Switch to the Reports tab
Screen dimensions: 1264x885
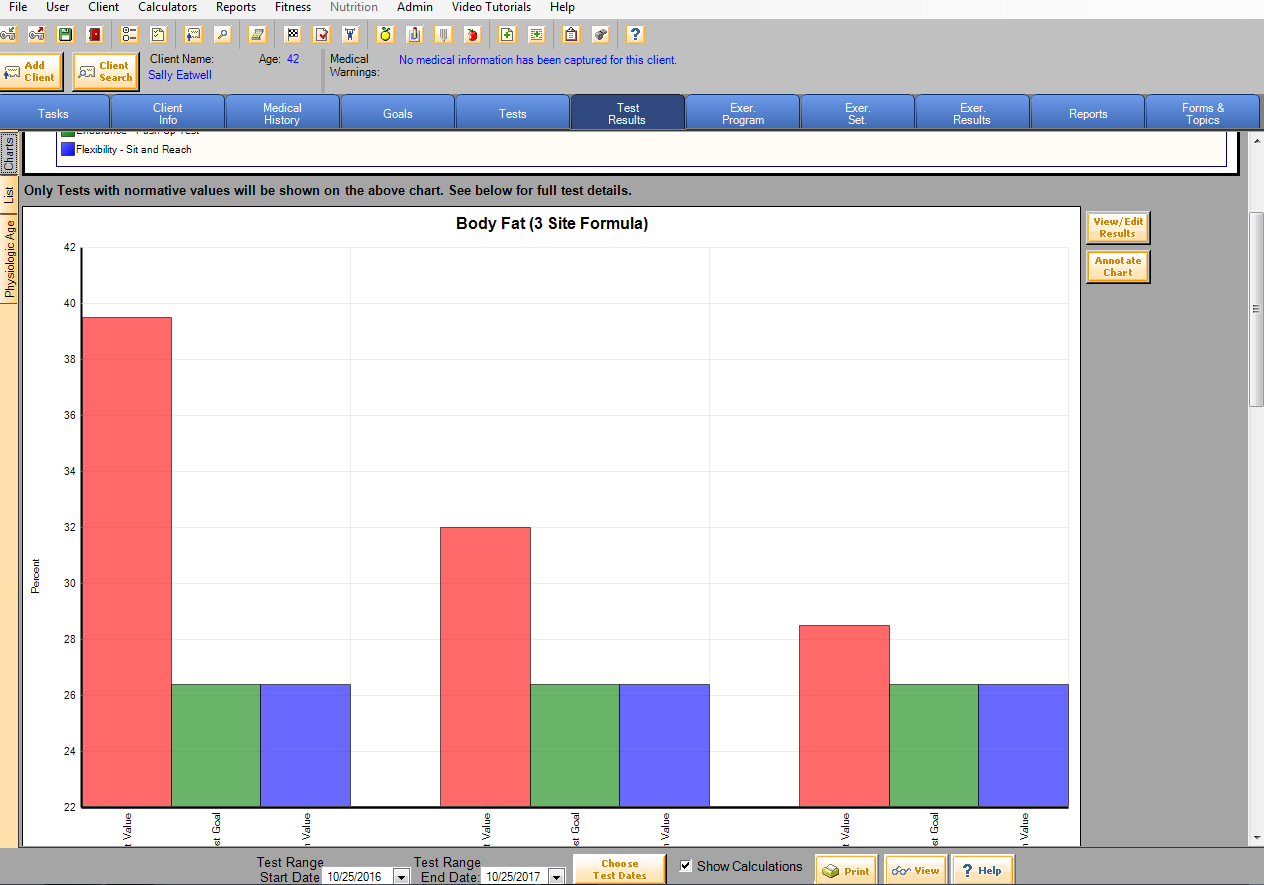pos(1087,113)
